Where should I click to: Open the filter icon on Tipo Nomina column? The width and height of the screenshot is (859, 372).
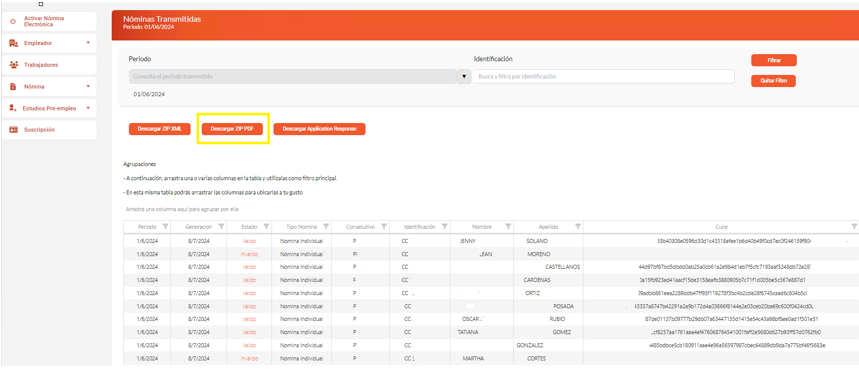(x=327, y=226)
